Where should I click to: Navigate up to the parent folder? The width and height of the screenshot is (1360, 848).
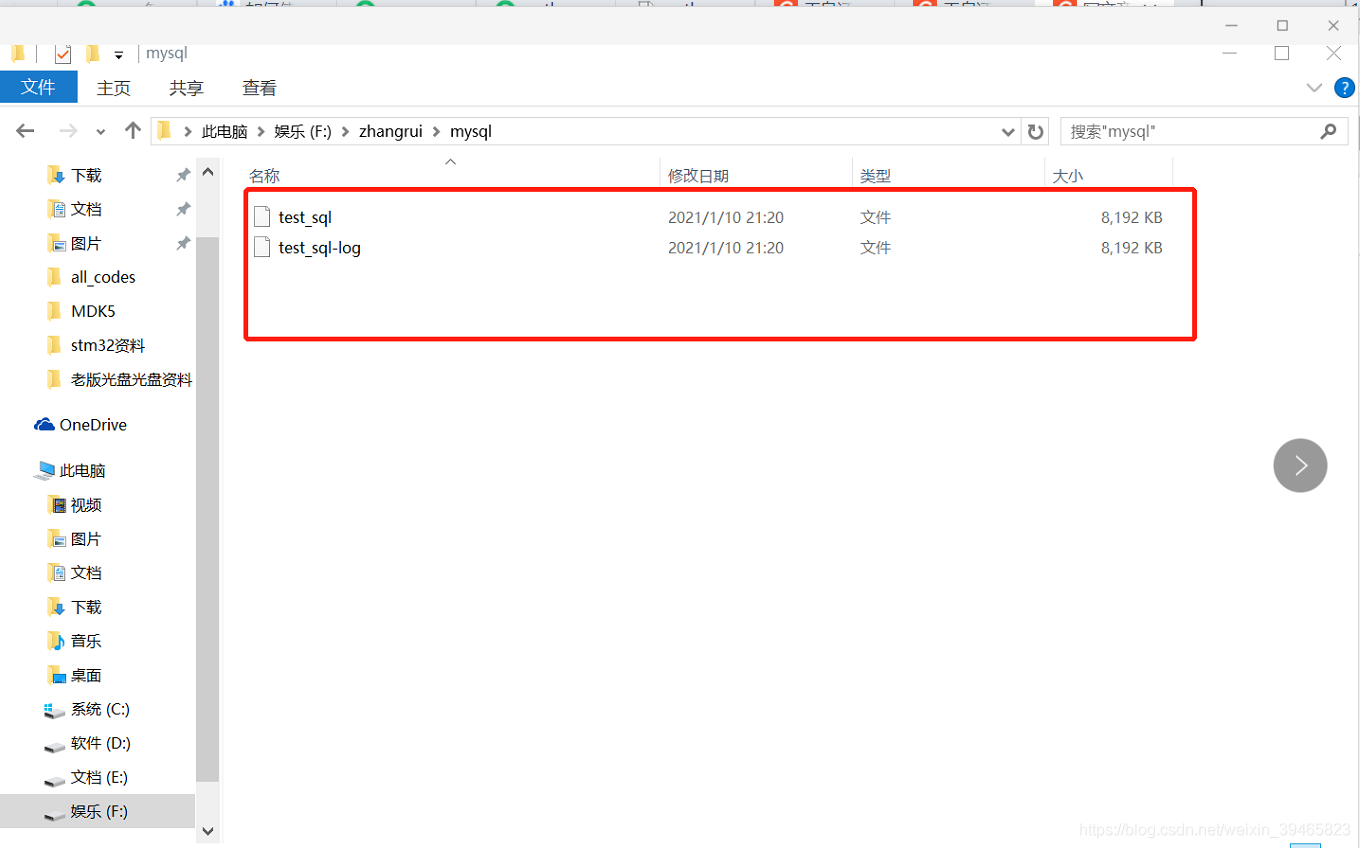coord(133,131)
